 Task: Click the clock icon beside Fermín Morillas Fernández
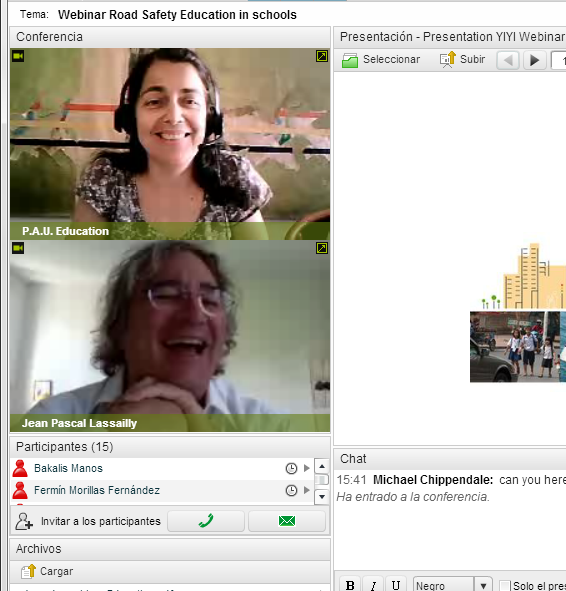point(291,490)
